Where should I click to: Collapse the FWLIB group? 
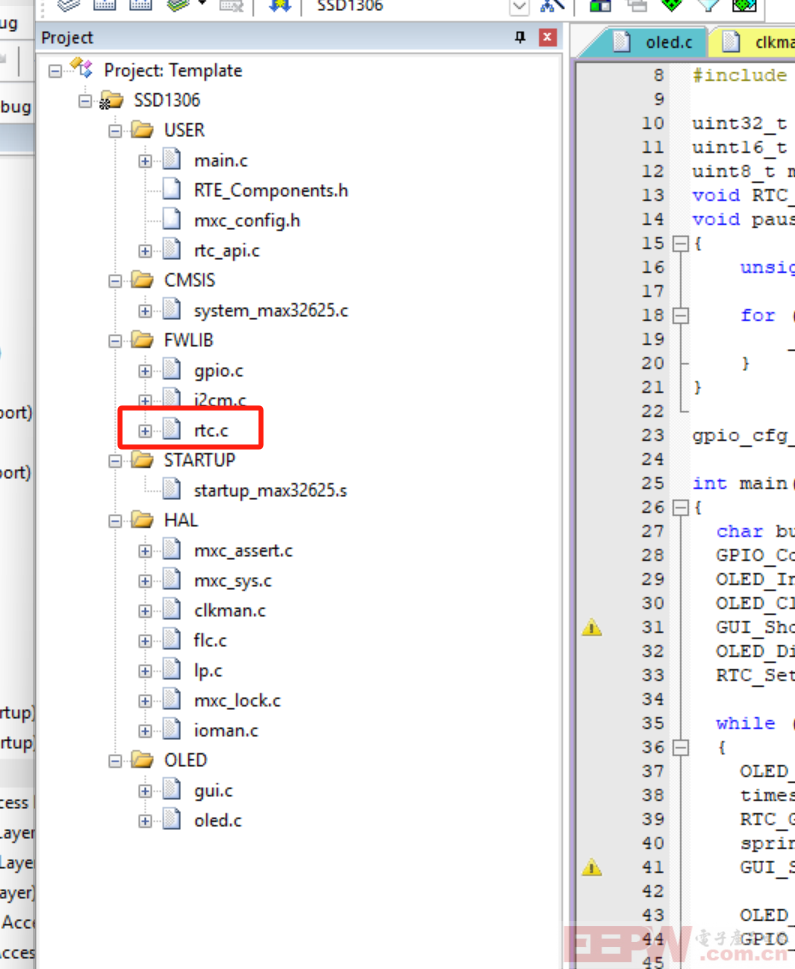click(x=115, y=341)
